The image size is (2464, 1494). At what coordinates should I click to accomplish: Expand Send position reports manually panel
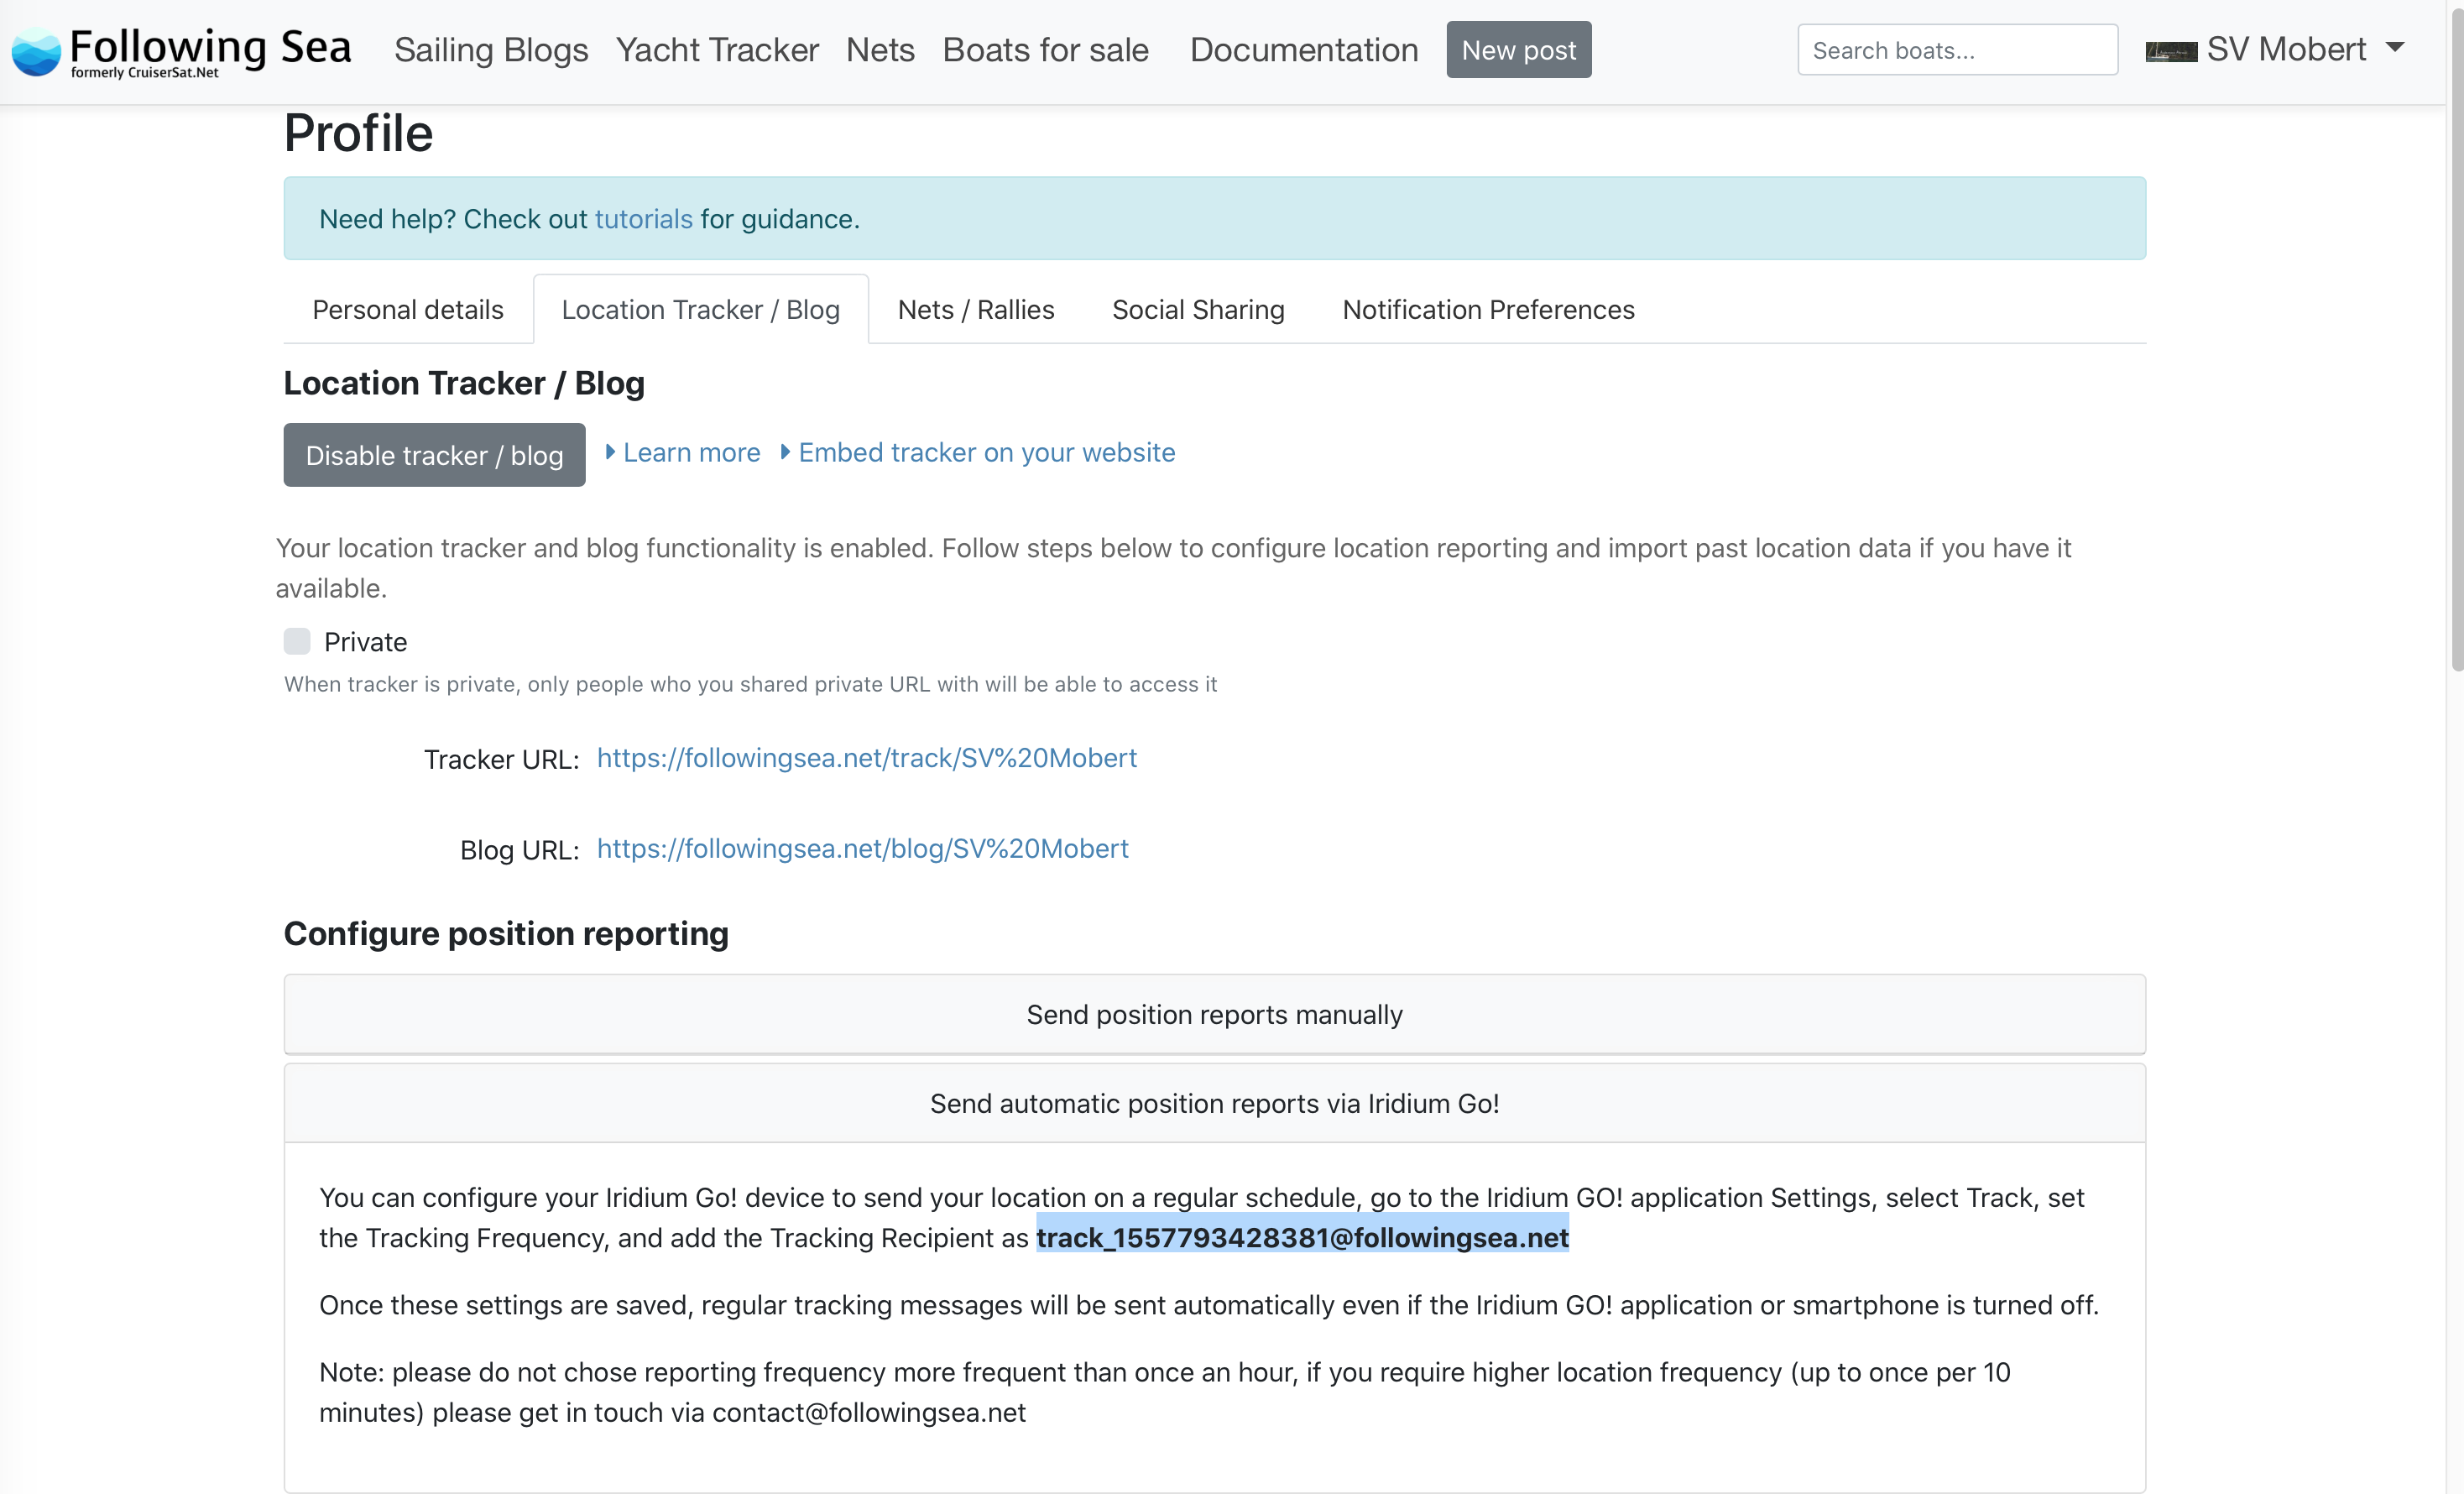click(x=1214, y=1014)
